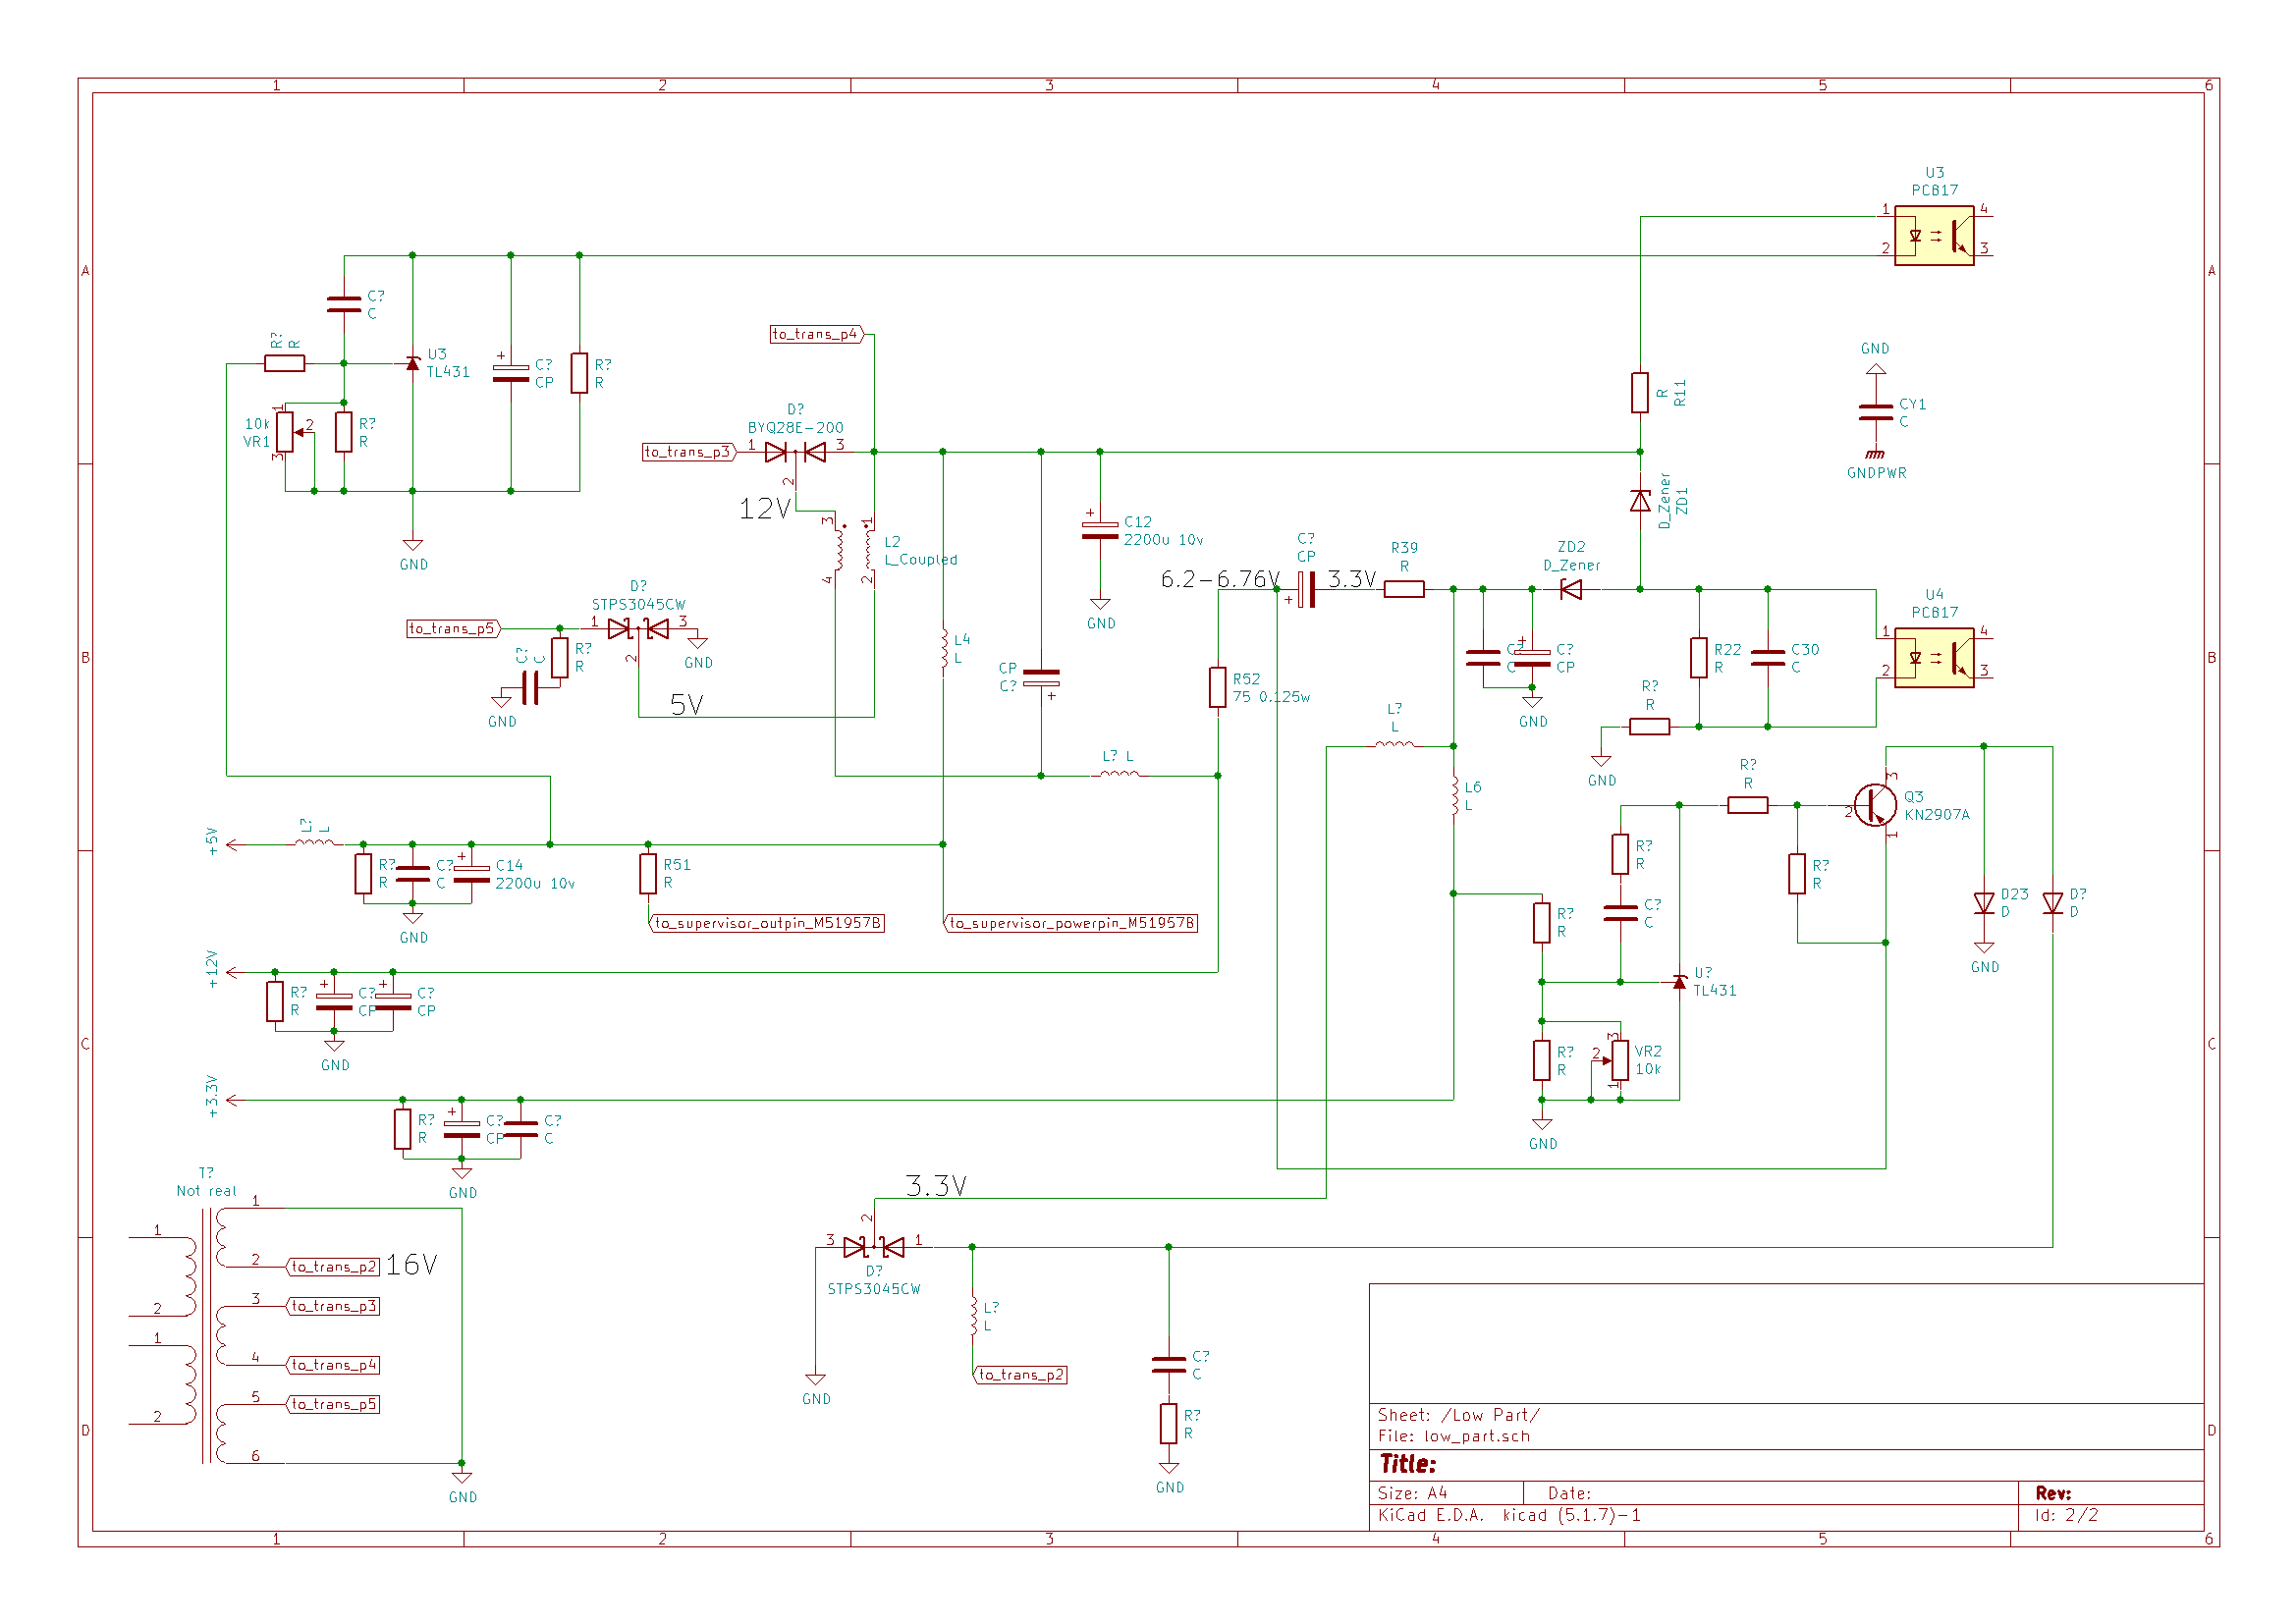Select the VR1 10k potentiometer symbol

(x=286, y=433)
